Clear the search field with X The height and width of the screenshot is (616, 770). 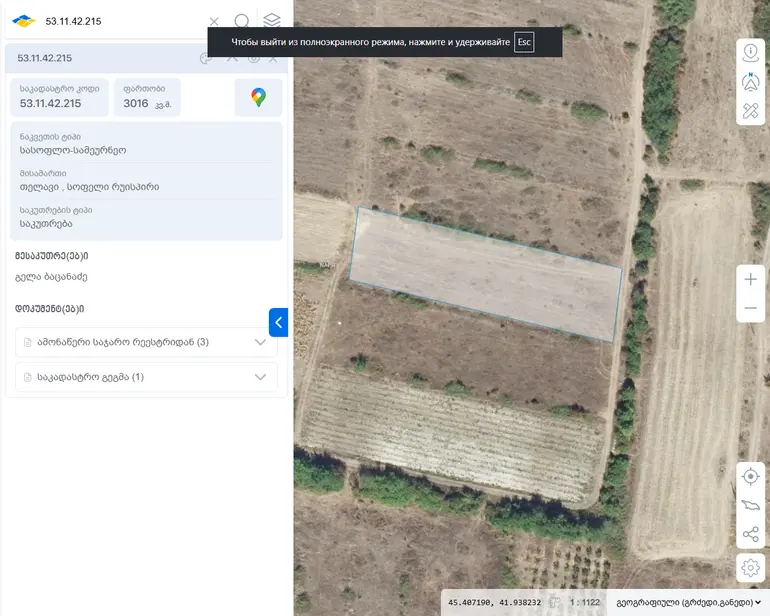(214, 22)
